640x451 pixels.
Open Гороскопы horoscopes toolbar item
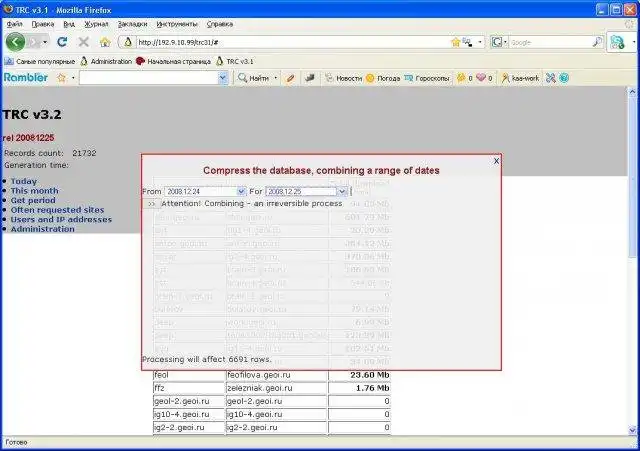tap(427, 78)
